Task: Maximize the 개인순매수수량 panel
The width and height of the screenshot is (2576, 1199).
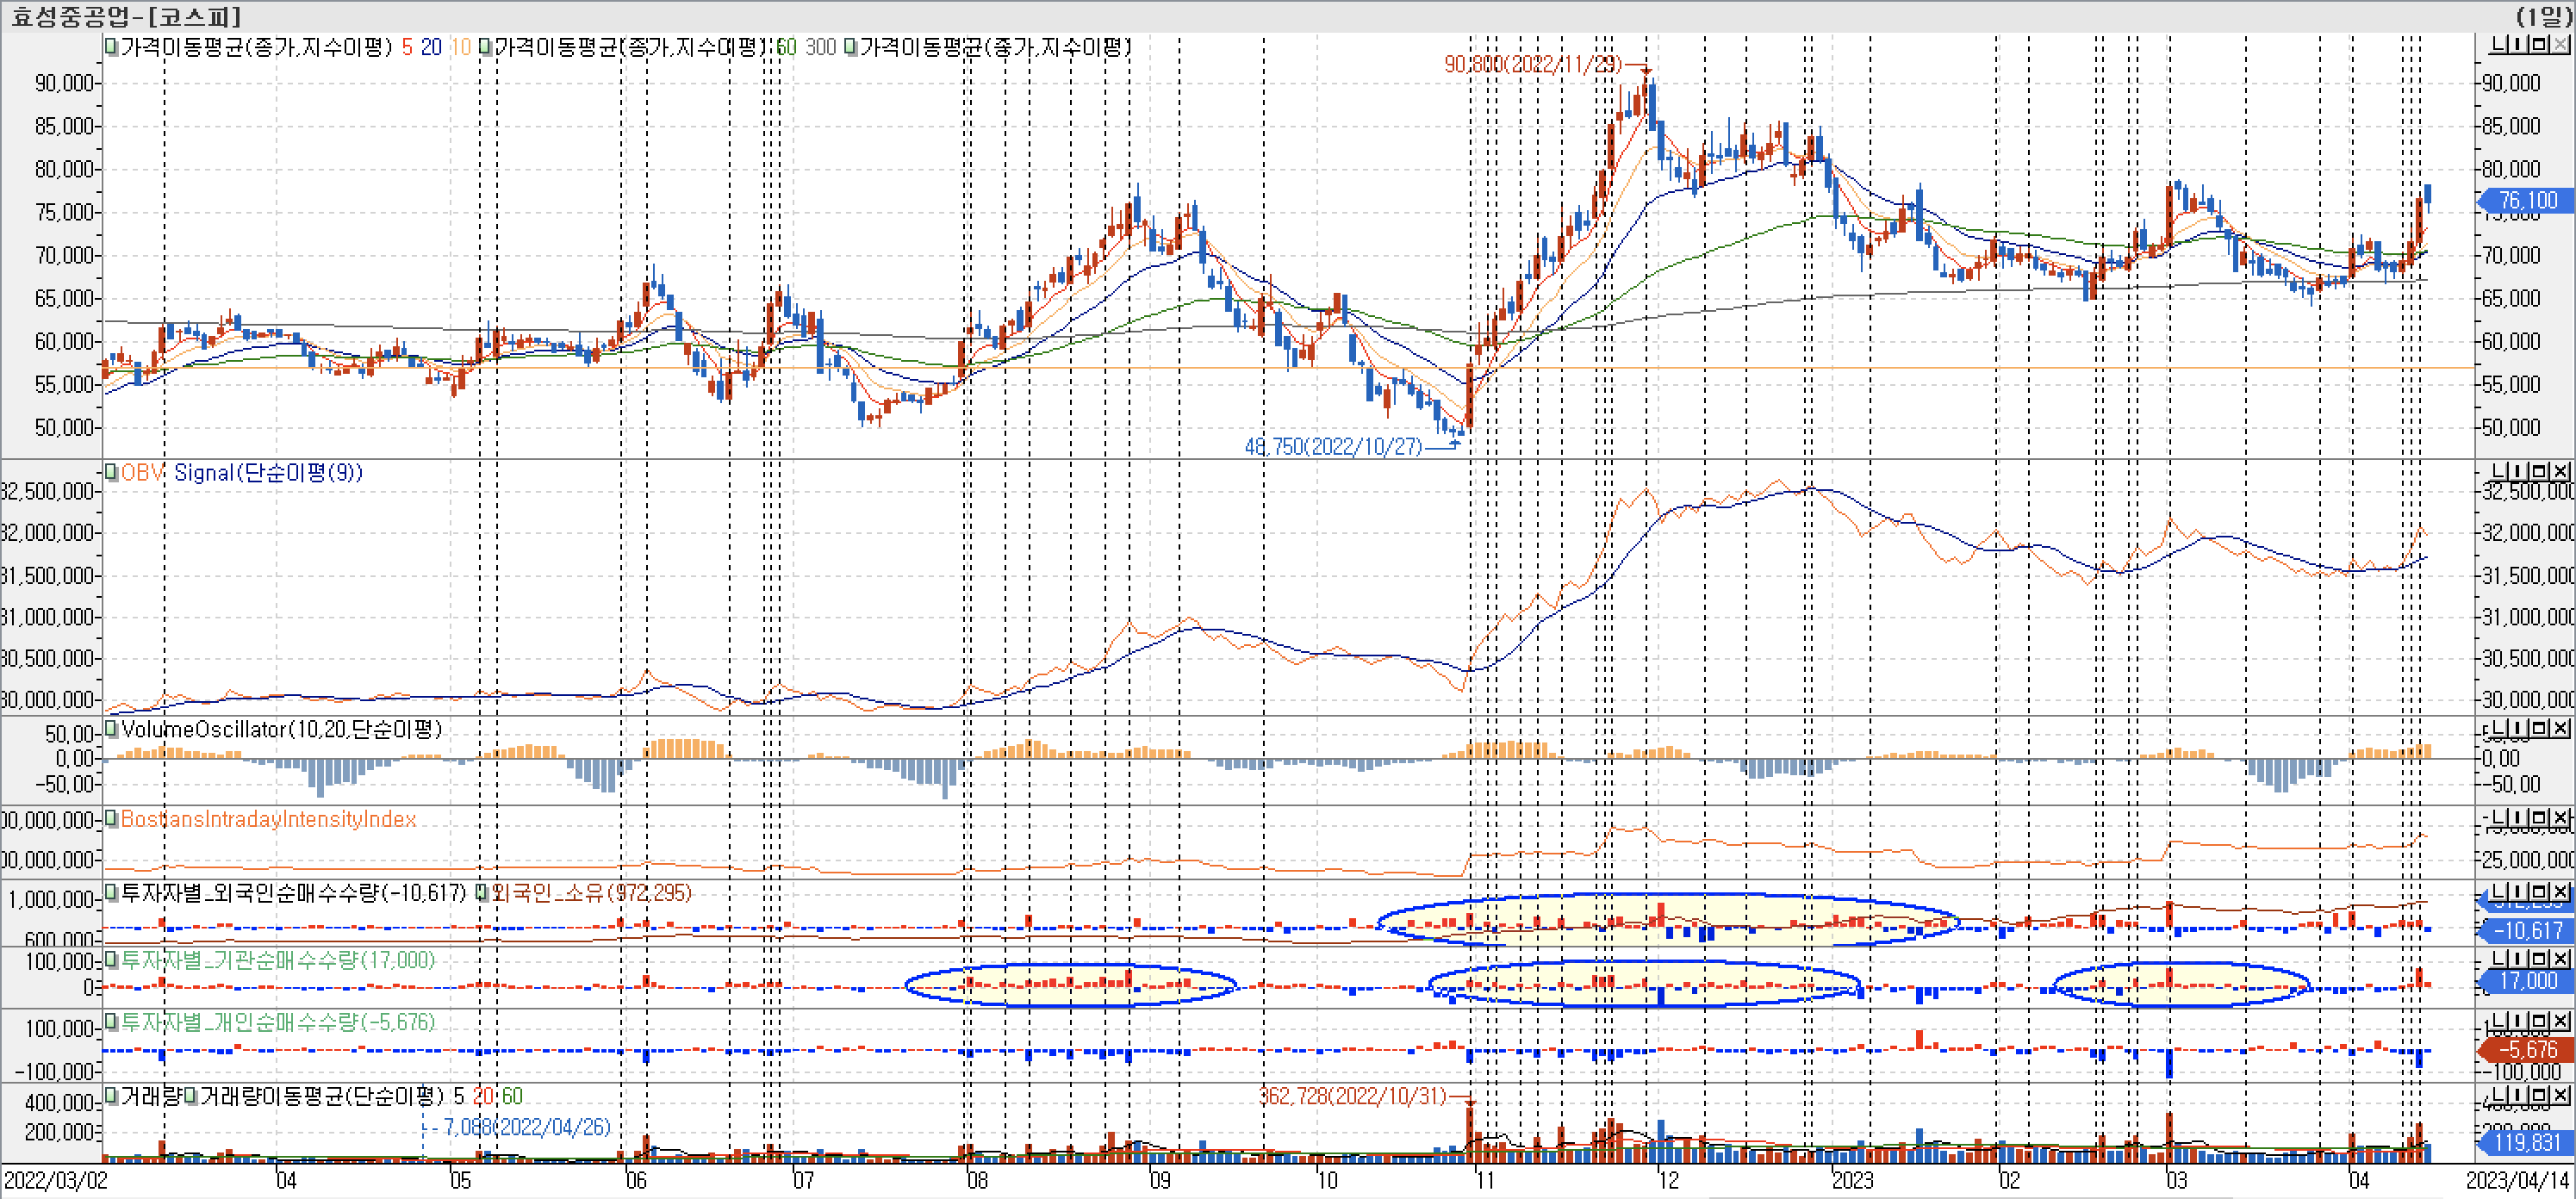Action: (2540, 1021)
